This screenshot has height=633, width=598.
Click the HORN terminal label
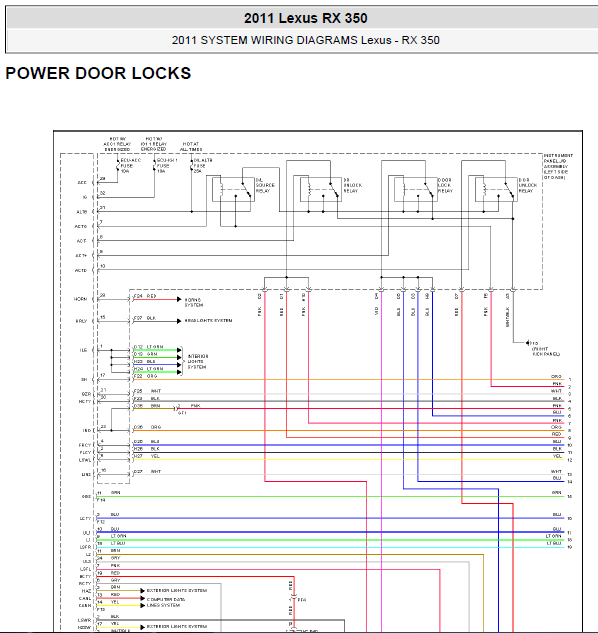click(80, 299)
